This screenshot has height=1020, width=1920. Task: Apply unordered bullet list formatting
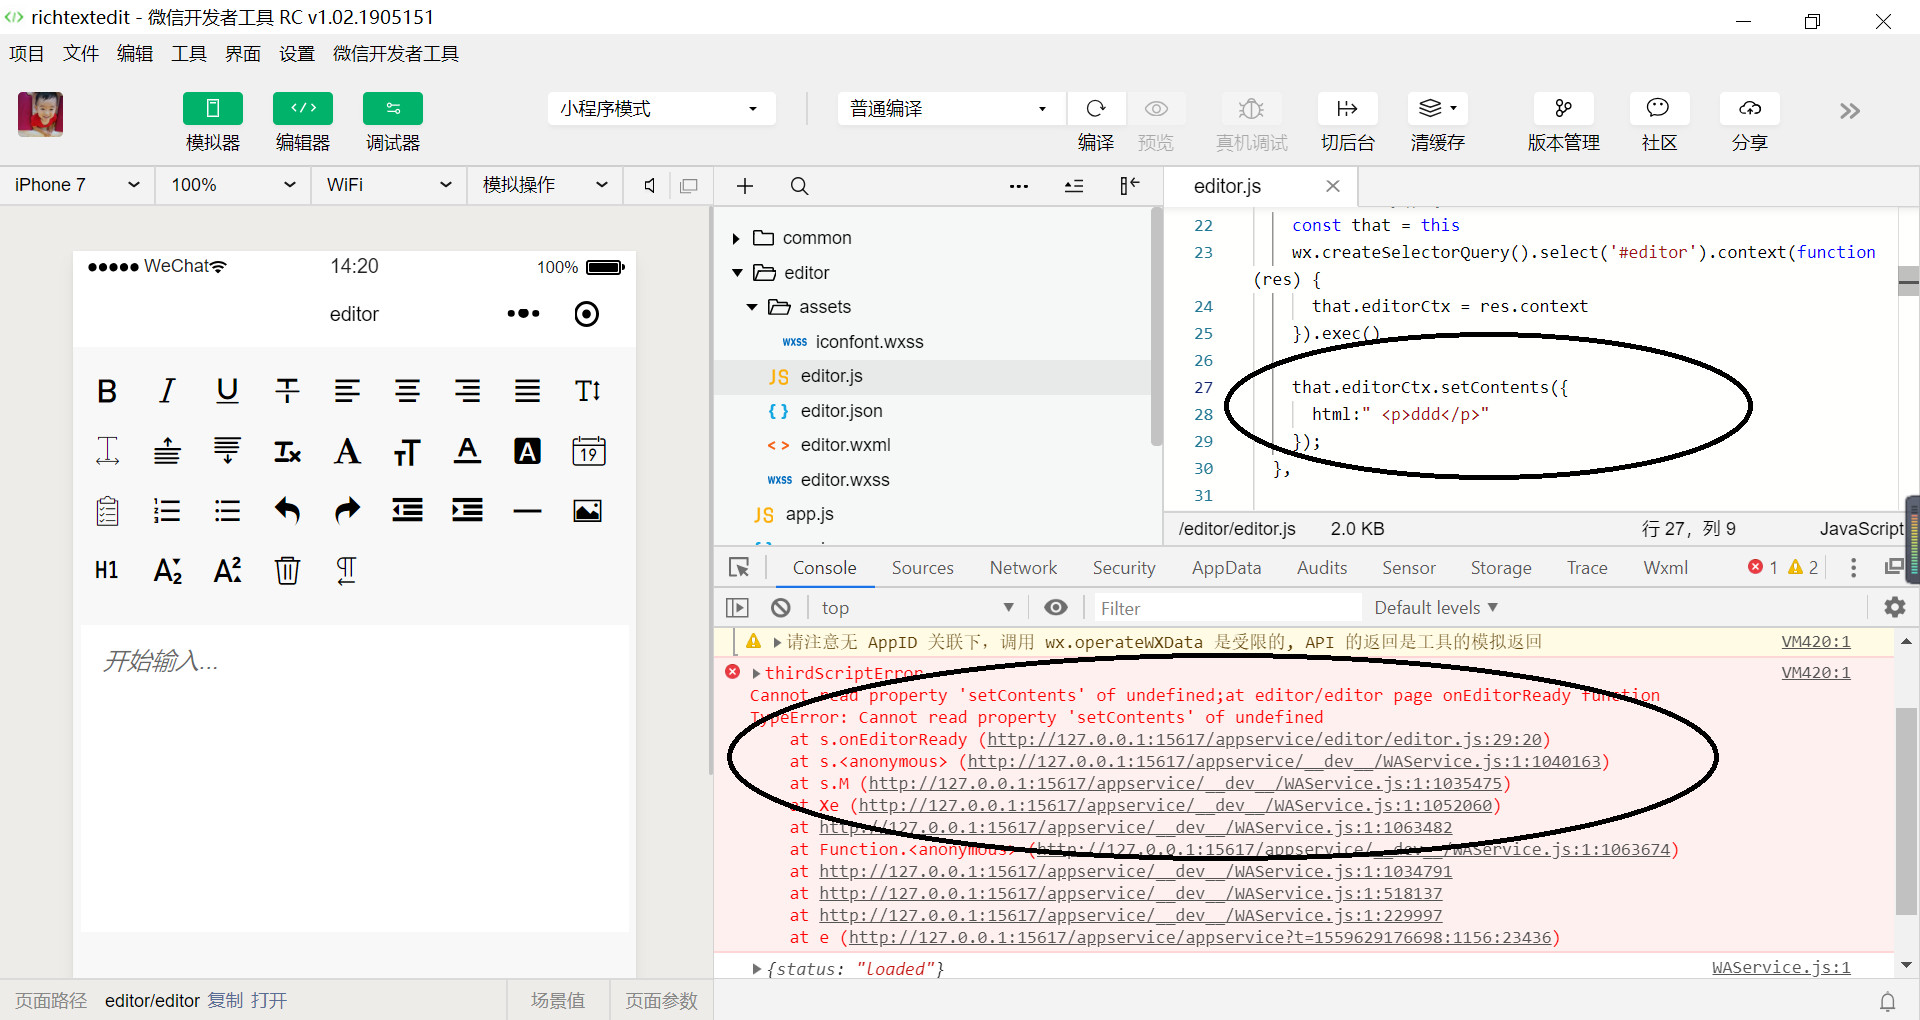coord(227,511)
